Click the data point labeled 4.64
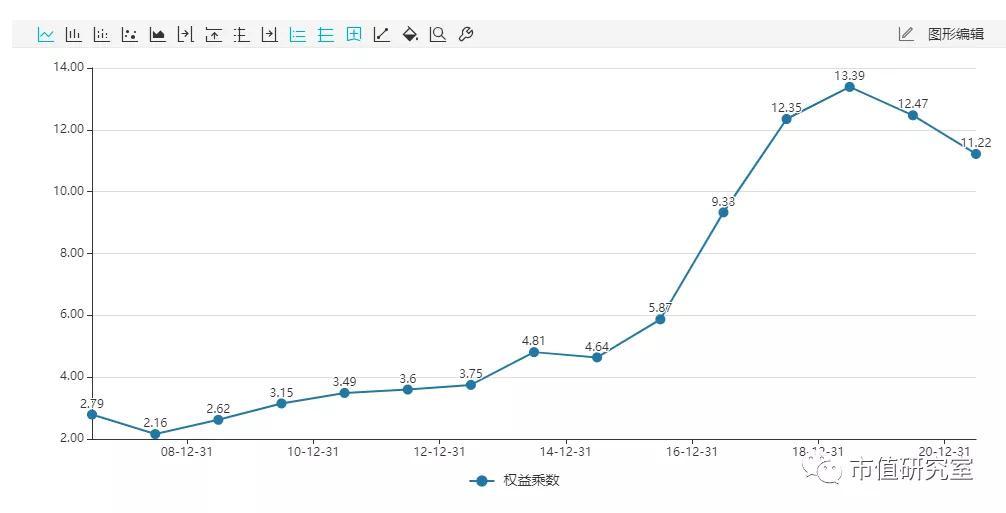 [597, 357]
